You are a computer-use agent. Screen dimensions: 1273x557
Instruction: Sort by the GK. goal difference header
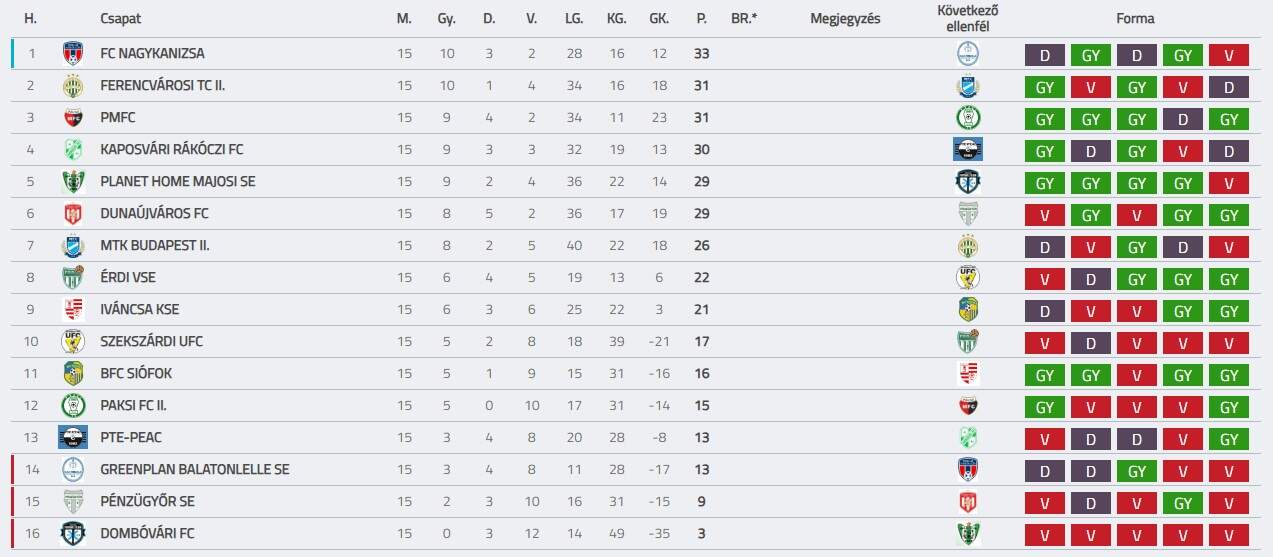659,18
